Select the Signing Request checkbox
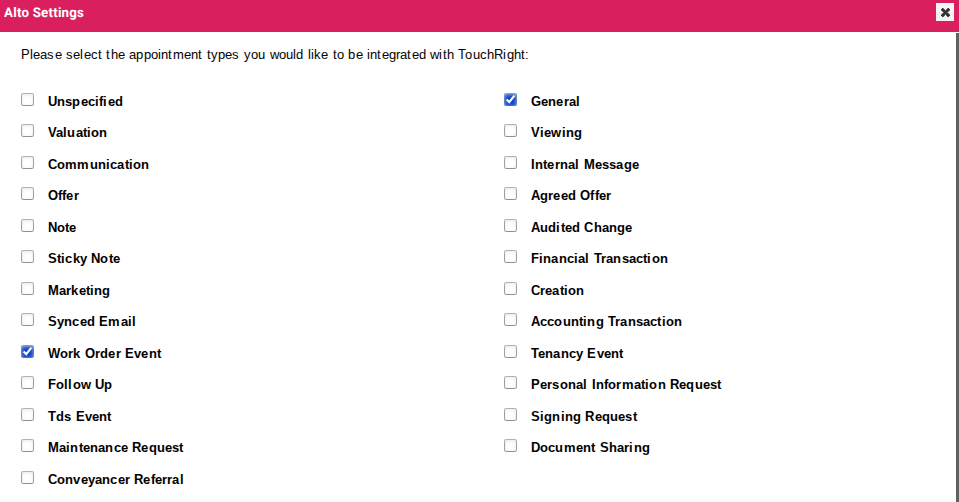 (511, 415)
